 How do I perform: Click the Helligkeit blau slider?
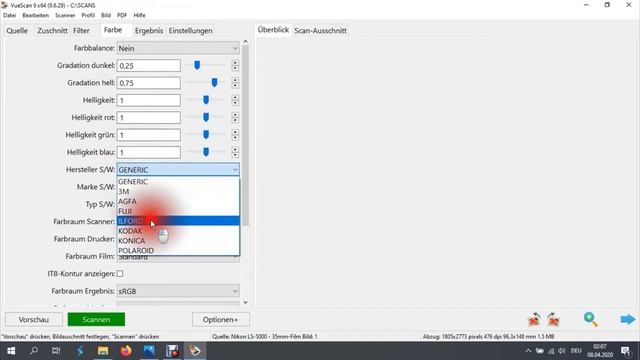point(206,152)
